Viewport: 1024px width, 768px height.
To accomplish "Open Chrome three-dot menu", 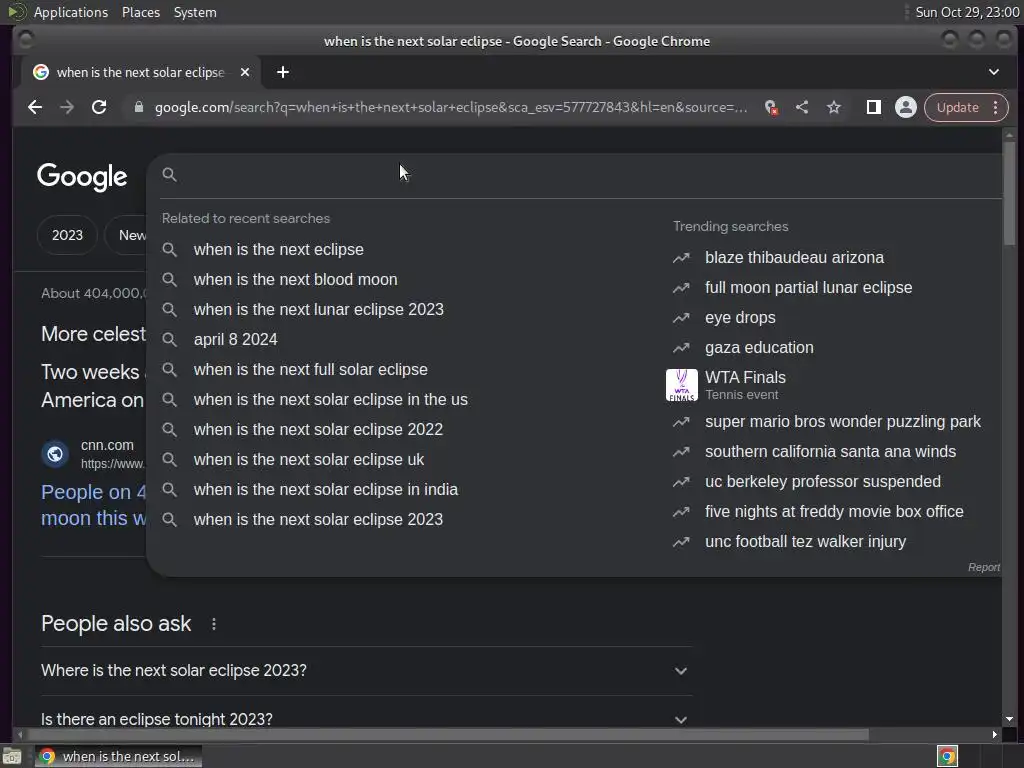I will [996, 107].
